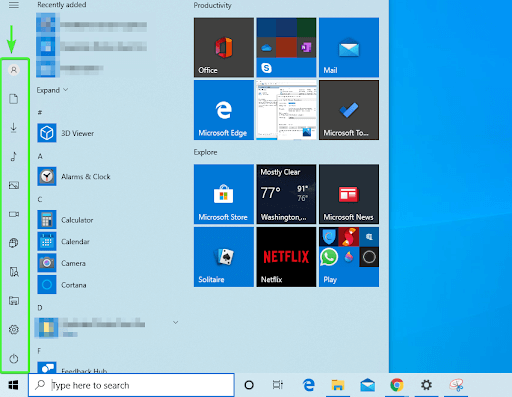The image size is (512, 397).
Task: Open the Microsoft News tile
Action: click(349, 194)
